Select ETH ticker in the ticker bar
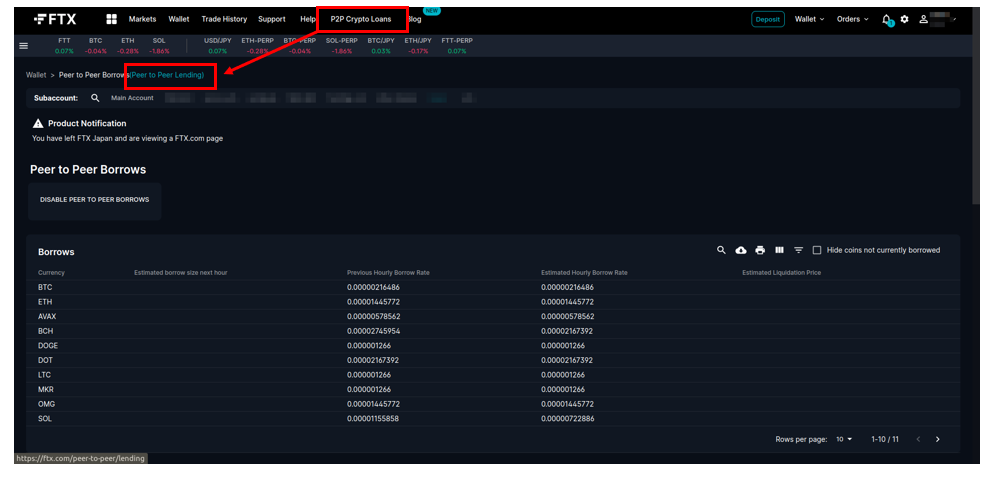The width and height of the screenshot is (994, 478). pyautogui.click(x=127, y=45)
